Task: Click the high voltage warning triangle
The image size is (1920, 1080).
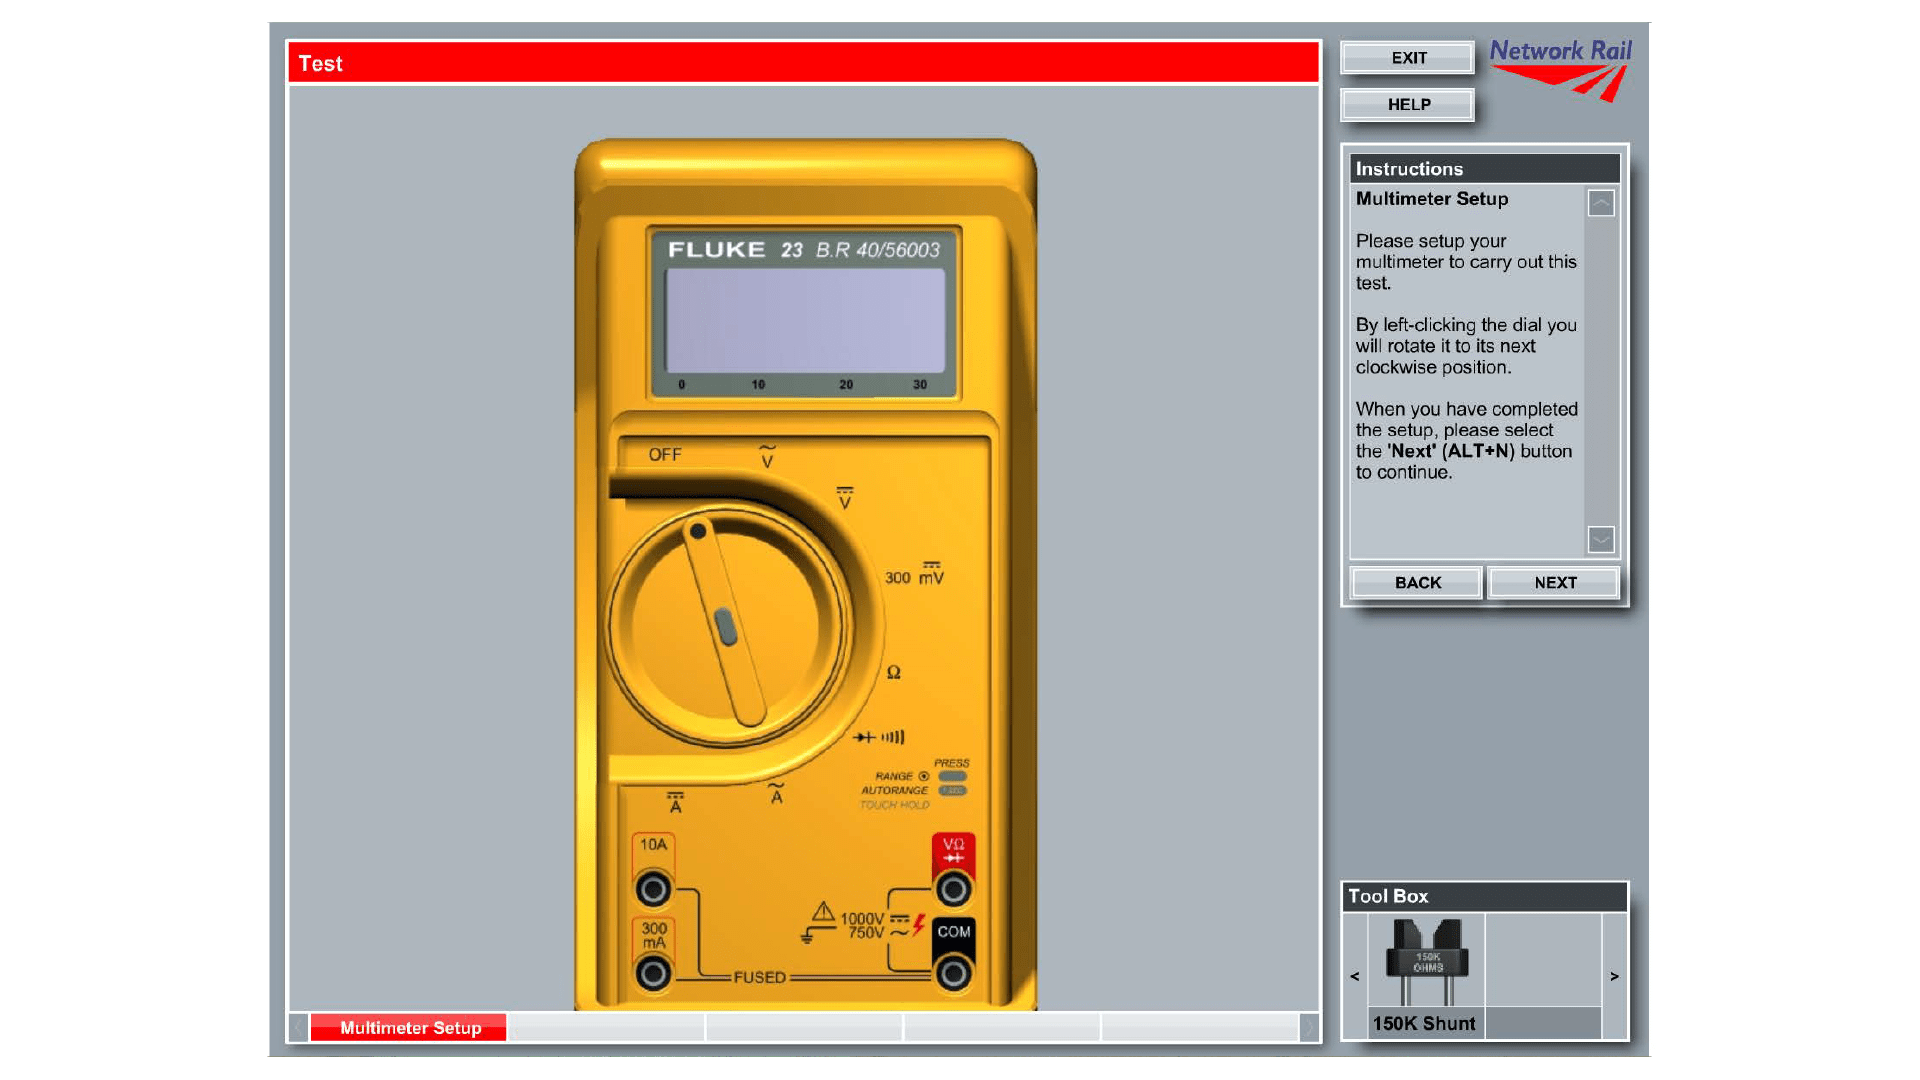Action: pos(823,912)
